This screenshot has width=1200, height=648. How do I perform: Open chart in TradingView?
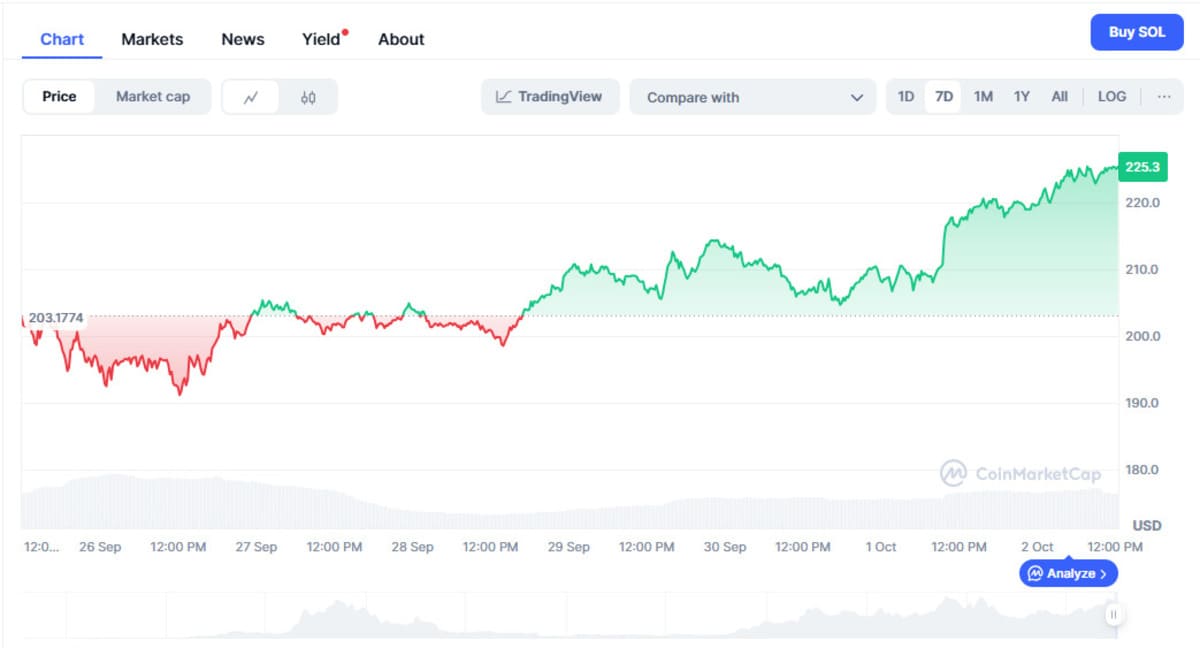pos(550,97)
